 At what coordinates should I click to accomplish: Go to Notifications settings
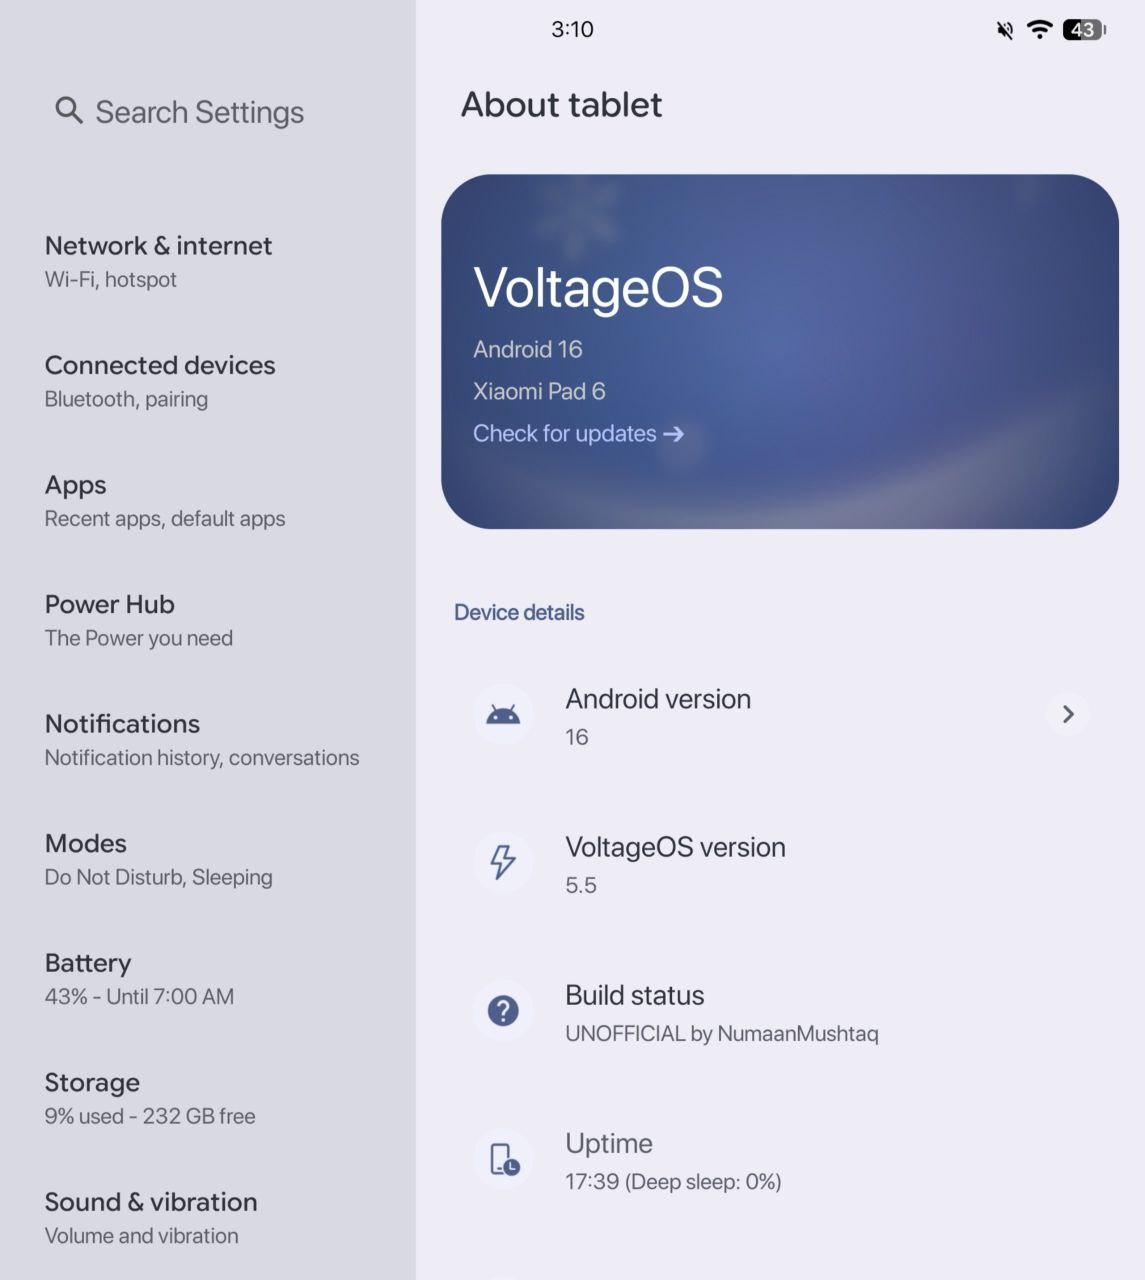tap(201, 739)
